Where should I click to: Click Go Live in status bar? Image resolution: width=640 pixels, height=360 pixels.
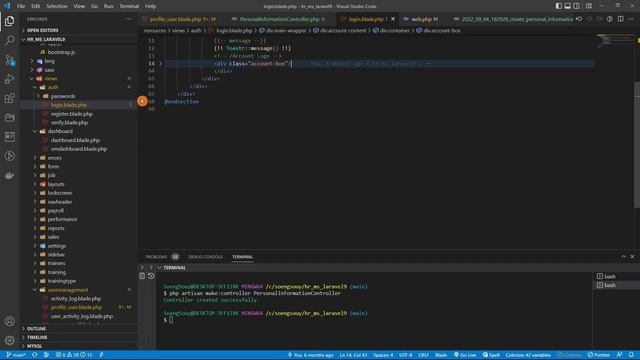[465, 355]
